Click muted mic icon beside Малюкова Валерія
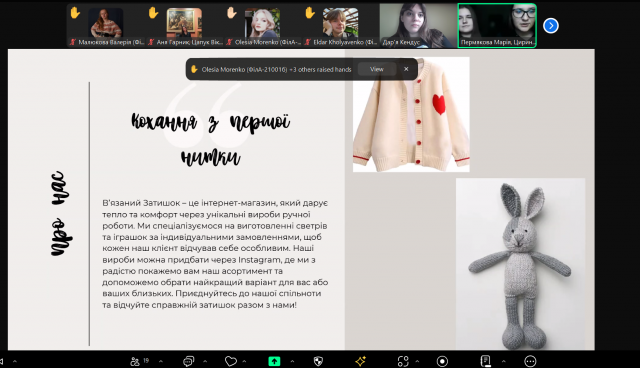Screen dimensions: 640x368 [x=73, y=42]
